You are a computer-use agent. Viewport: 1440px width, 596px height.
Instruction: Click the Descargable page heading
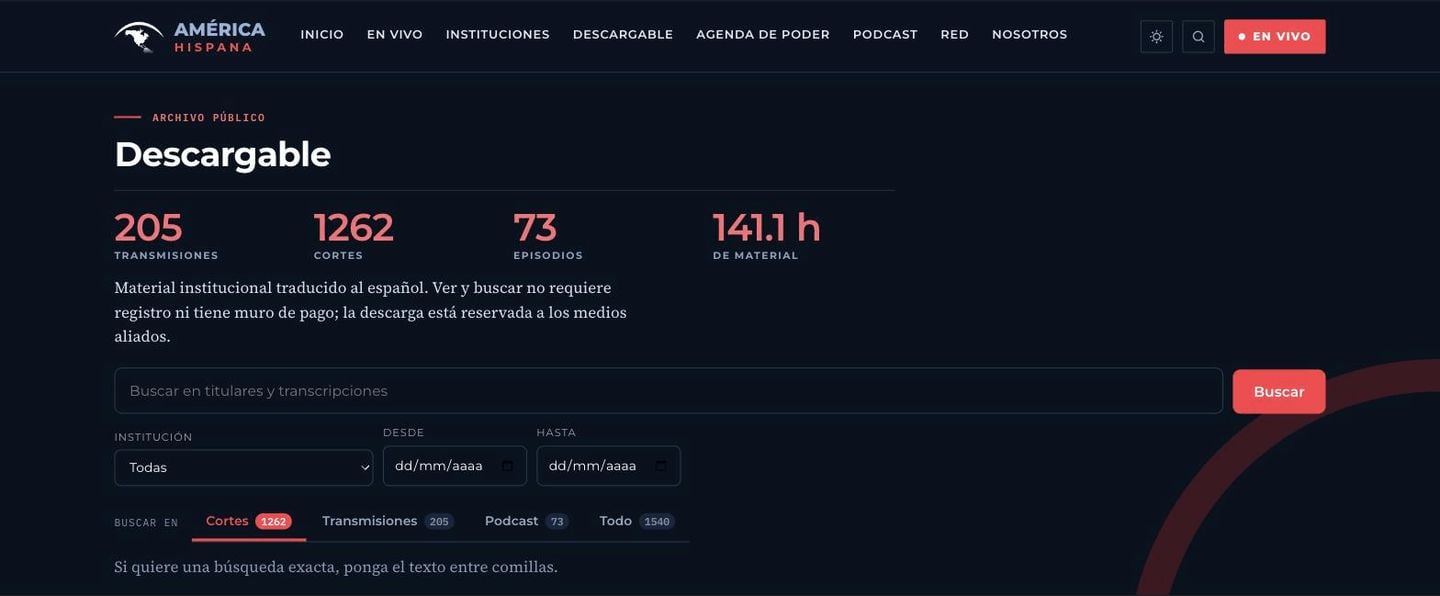coord(222,155)
